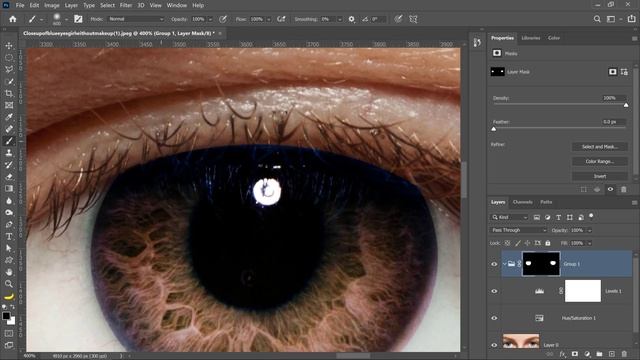Open the Pass Through blend mode dropdown
The height and width of the screenshot is (360, 640).
(x=518, y=230)
